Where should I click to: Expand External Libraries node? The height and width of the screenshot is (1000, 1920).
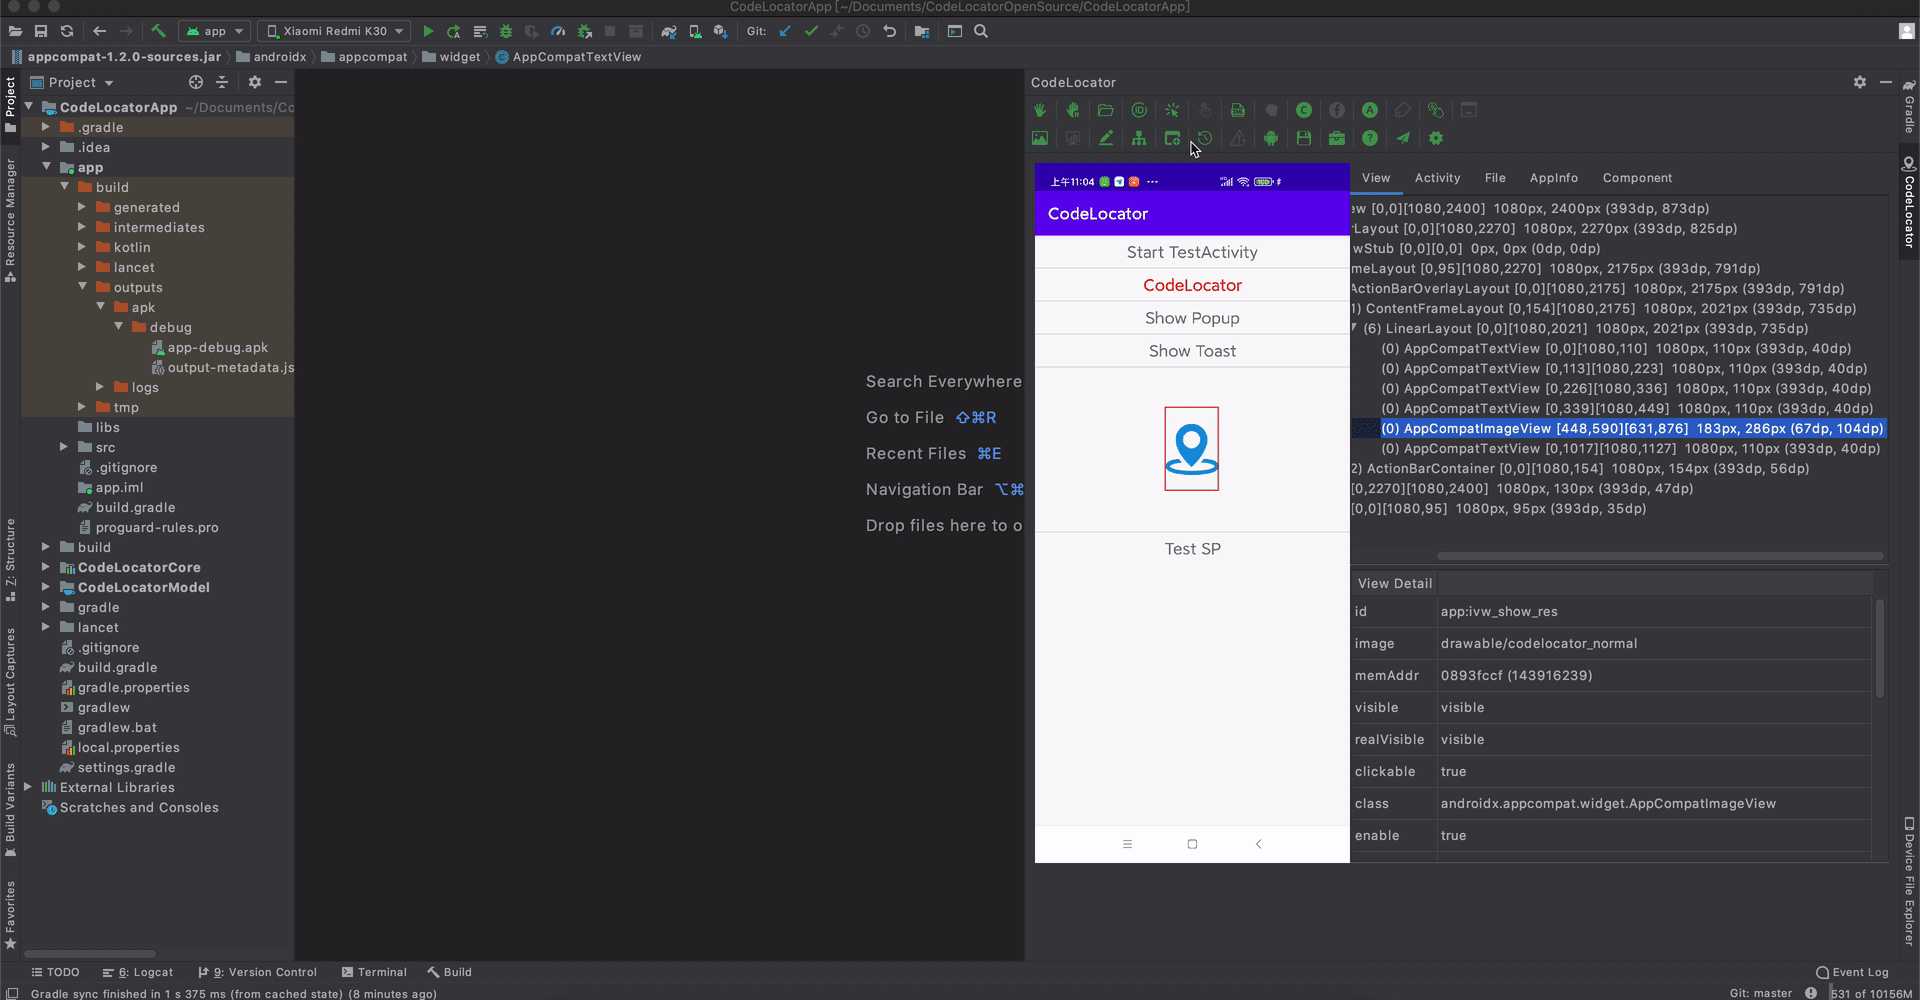tap(28, 787)
